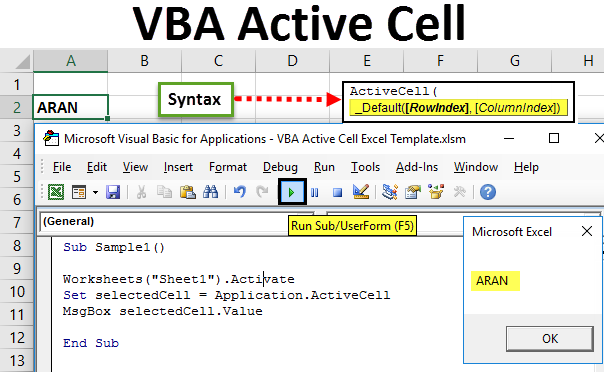Open the Debug menu

[280, 167]
